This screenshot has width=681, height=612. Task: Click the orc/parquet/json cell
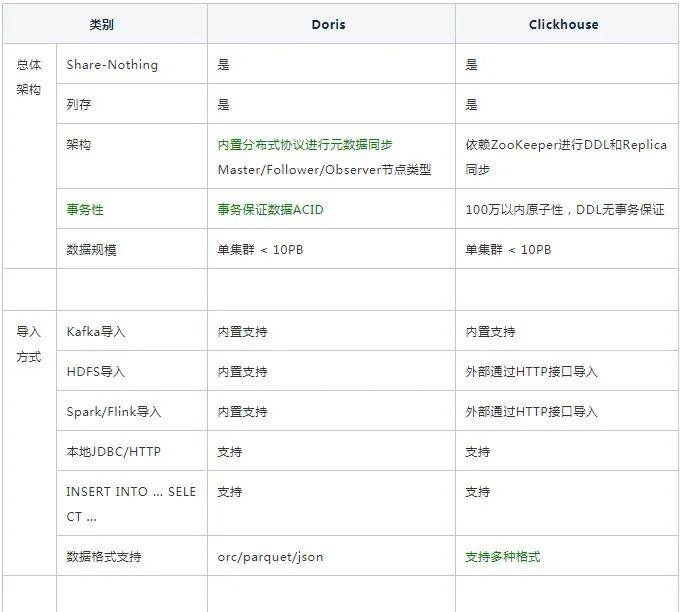(x=331, y=556)
